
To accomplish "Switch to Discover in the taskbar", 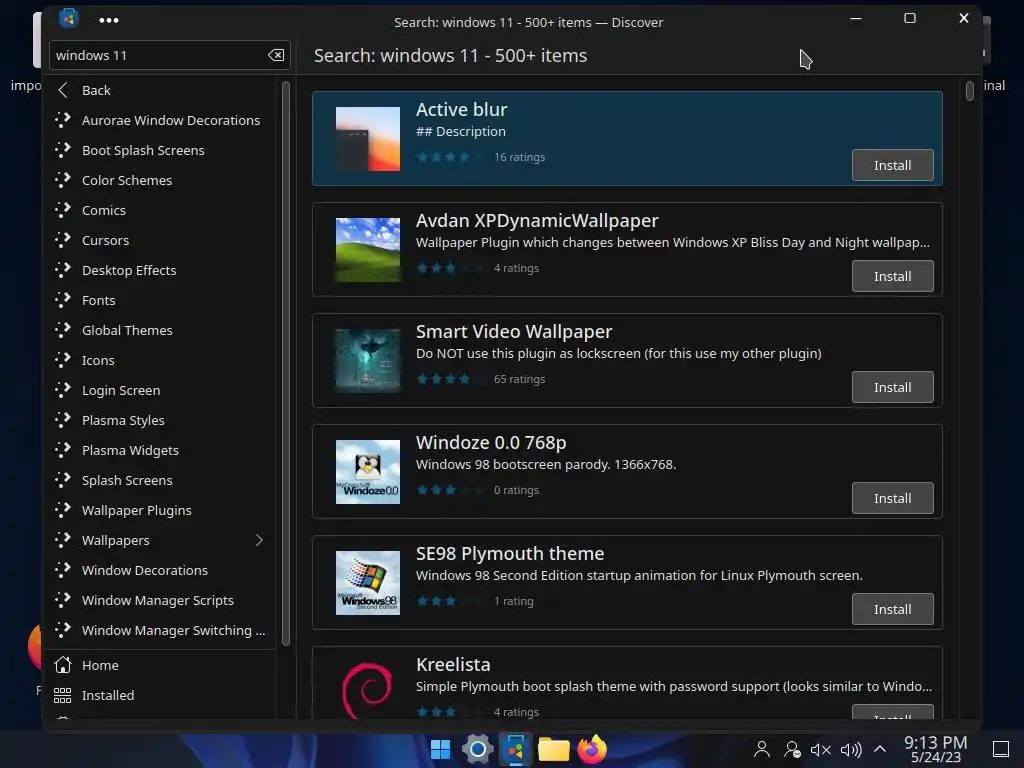I will tap(515, 750).
